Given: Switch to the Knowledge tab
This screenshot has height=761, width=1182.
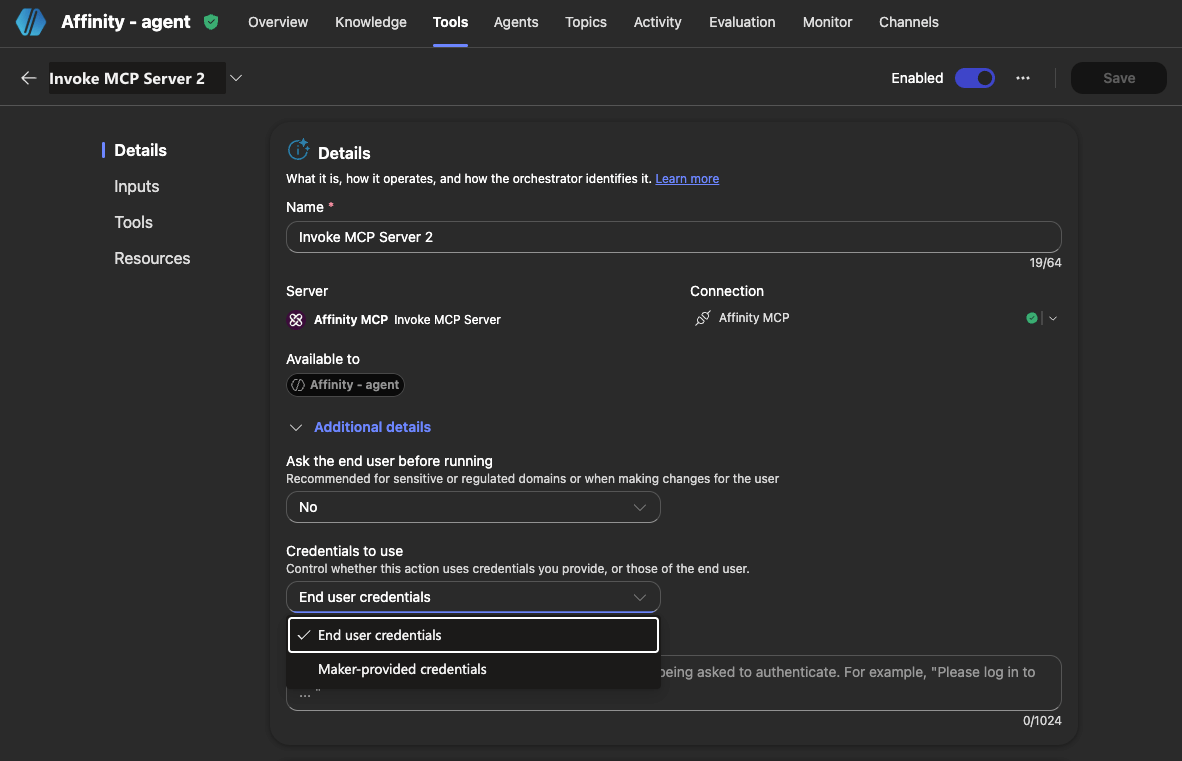Looking at the screenshot, I should tap(370, 22).
